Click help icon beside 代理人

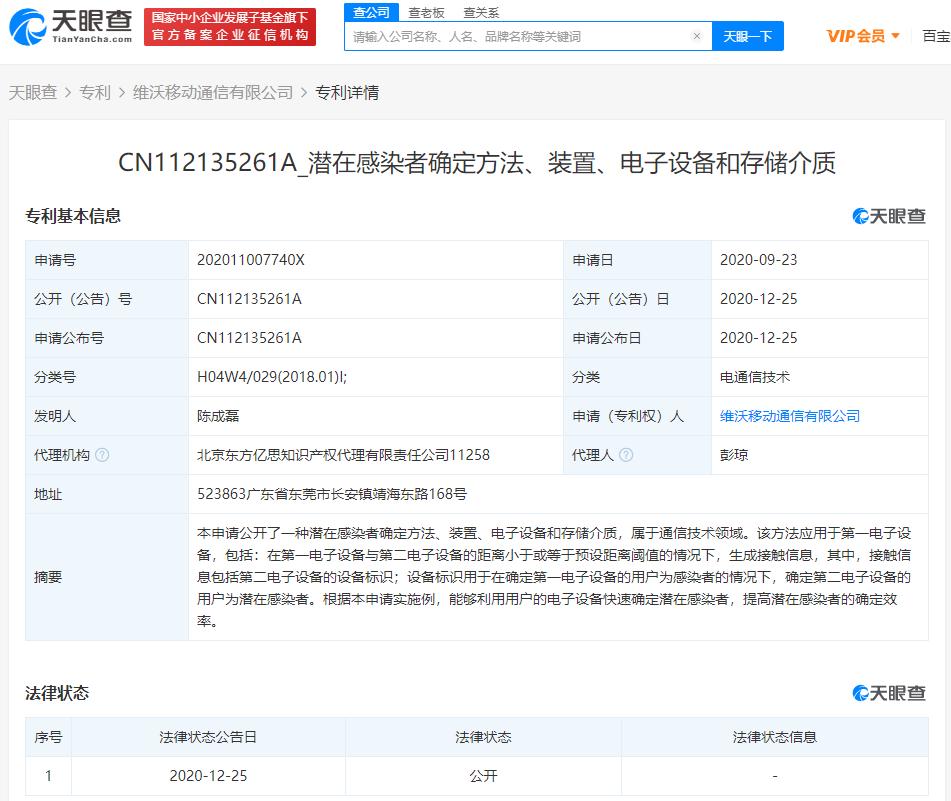pos(627,455)
